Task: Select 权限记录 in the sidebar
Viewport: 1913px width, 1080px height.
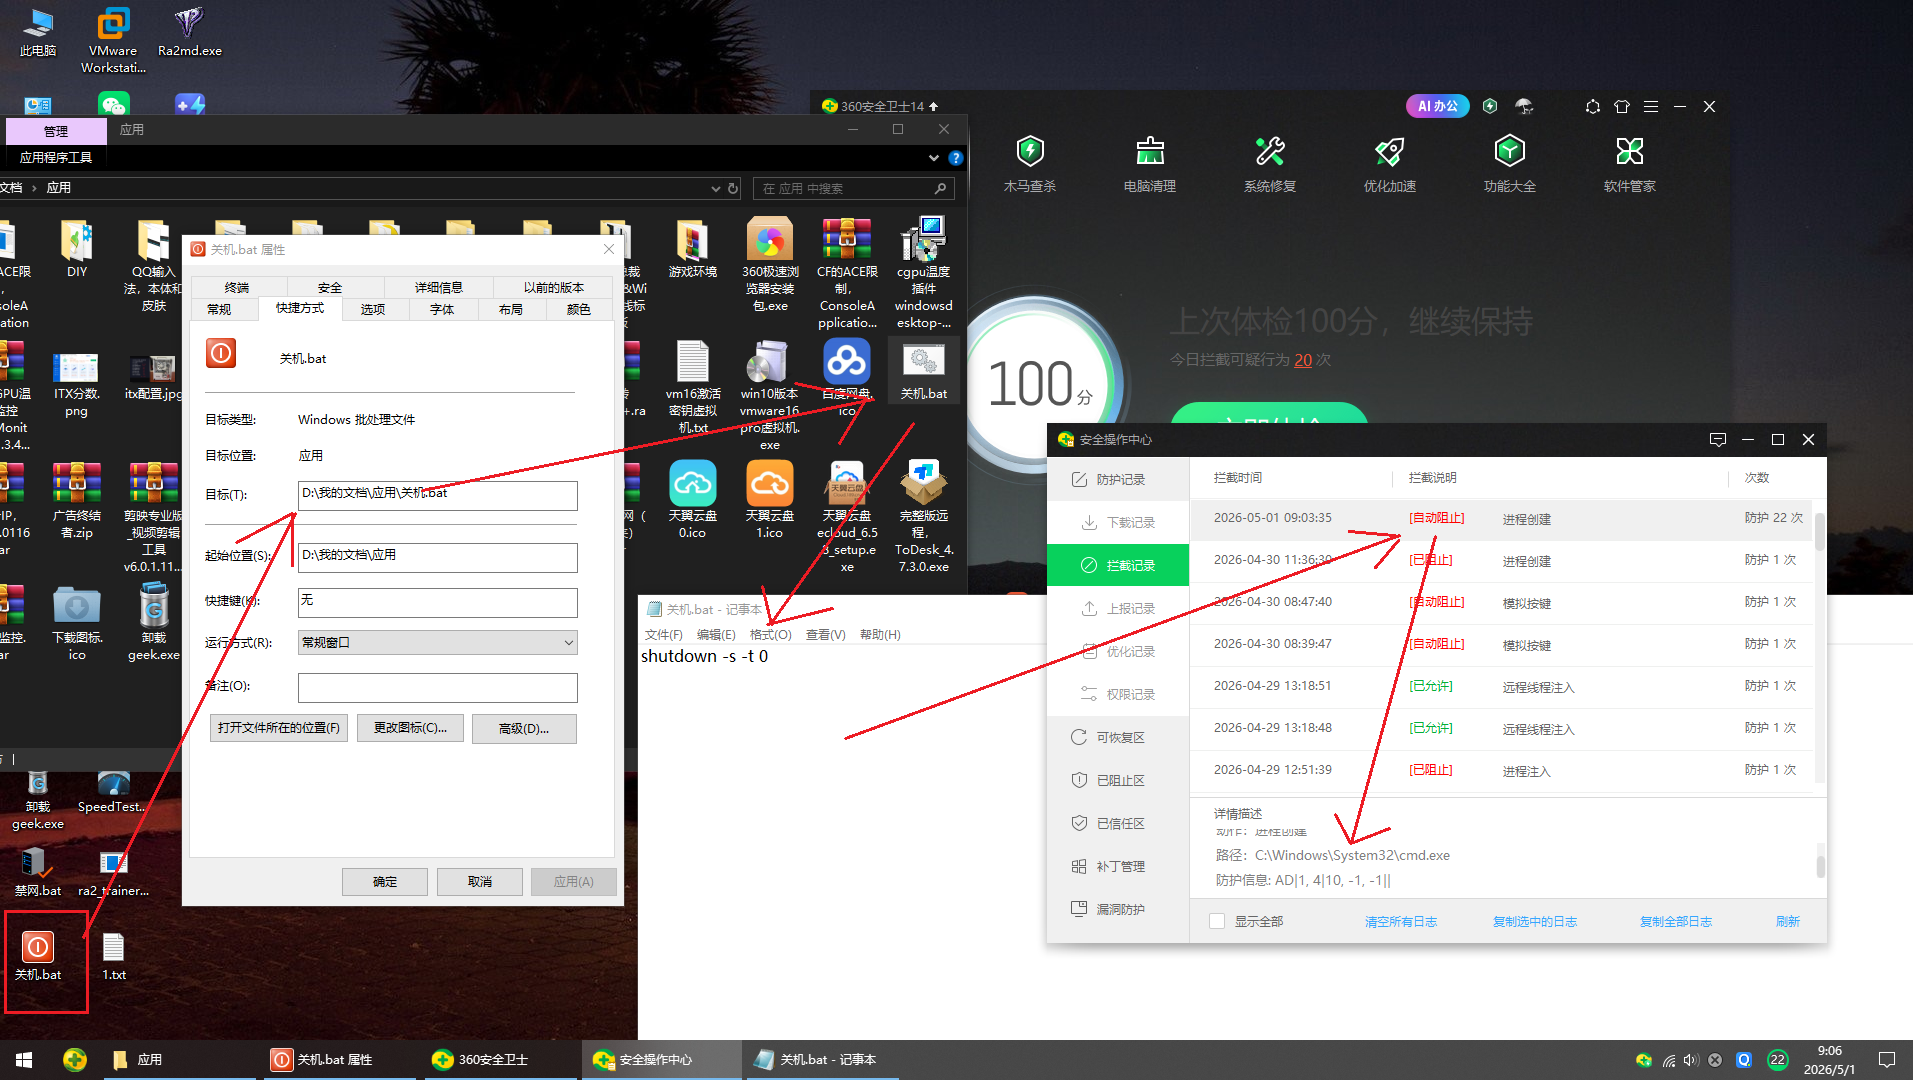Action: pos(1118,695)
